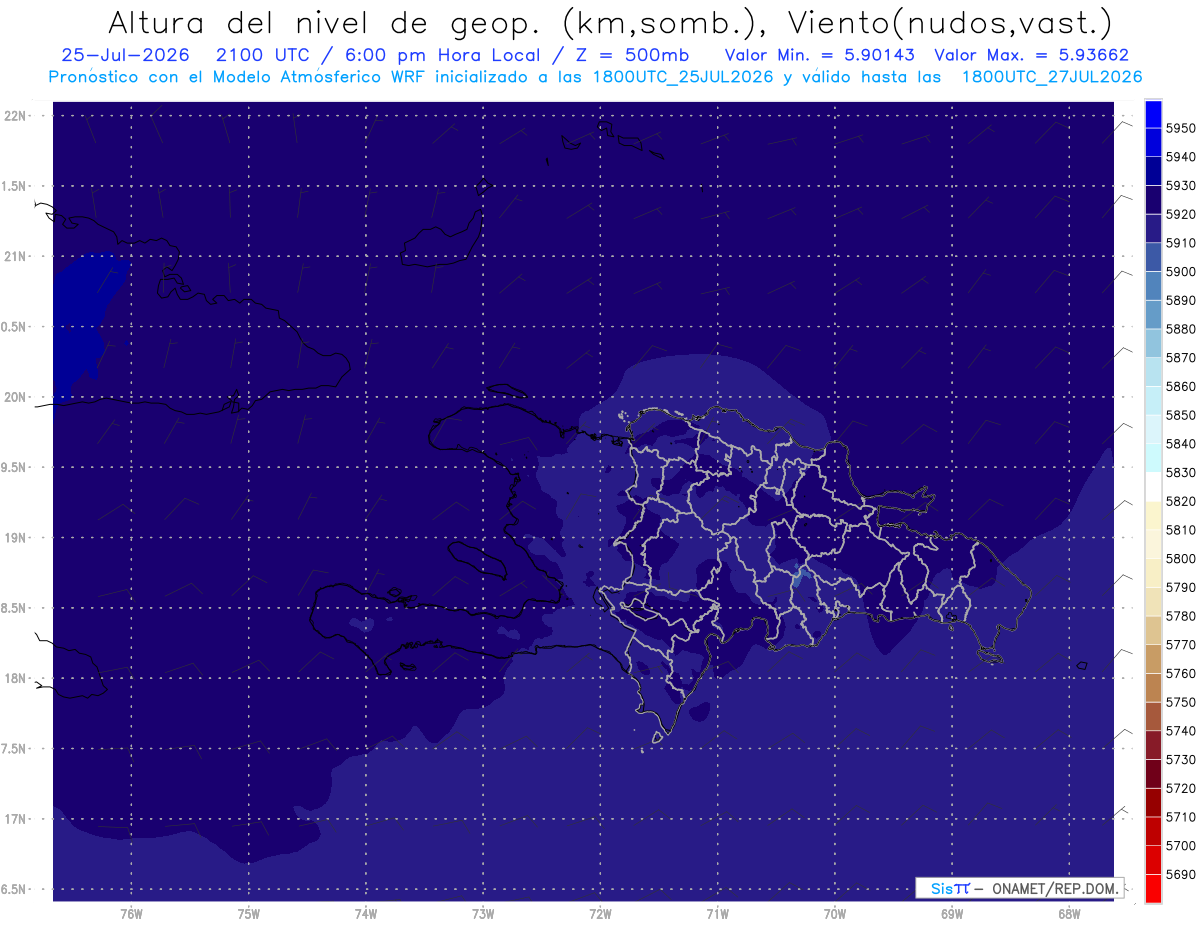Screen dimensions: 1200x927
Task: Click the tan swatch between 5770 and 5760
Action: point(1153,659)
